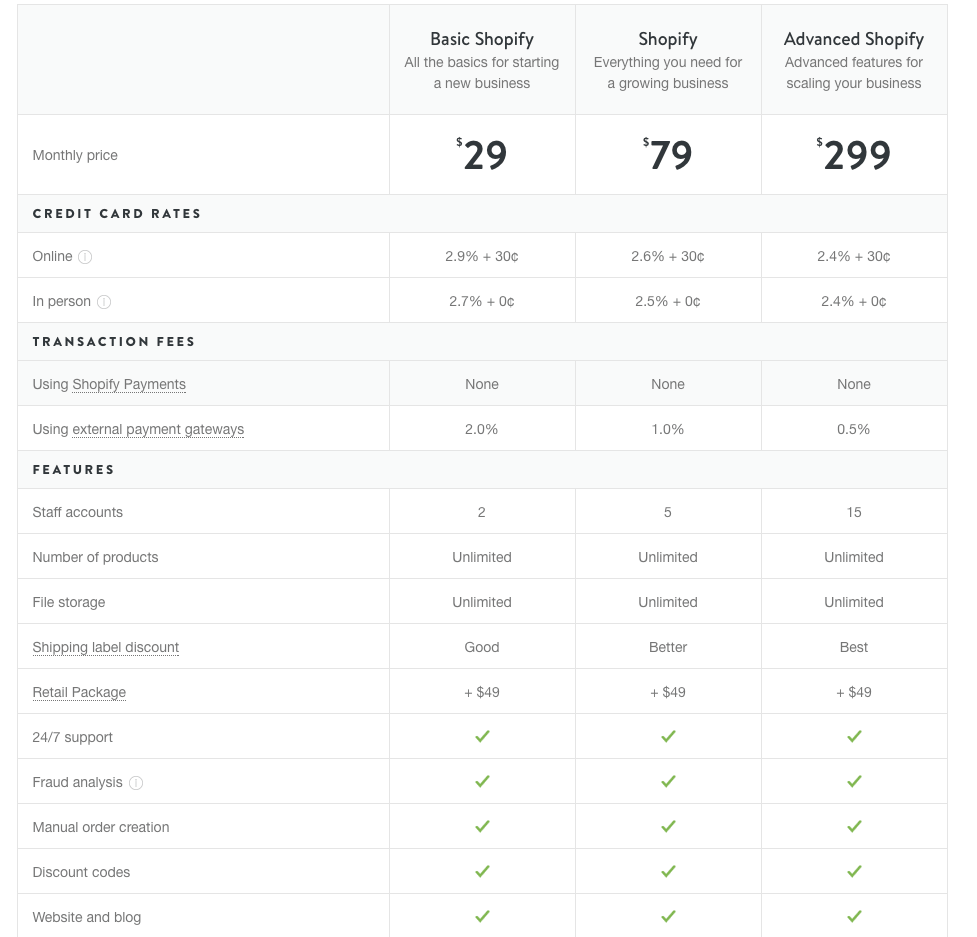Click the info icon next to Online
The width and height of the screenshot is (977, 937).
85,257
